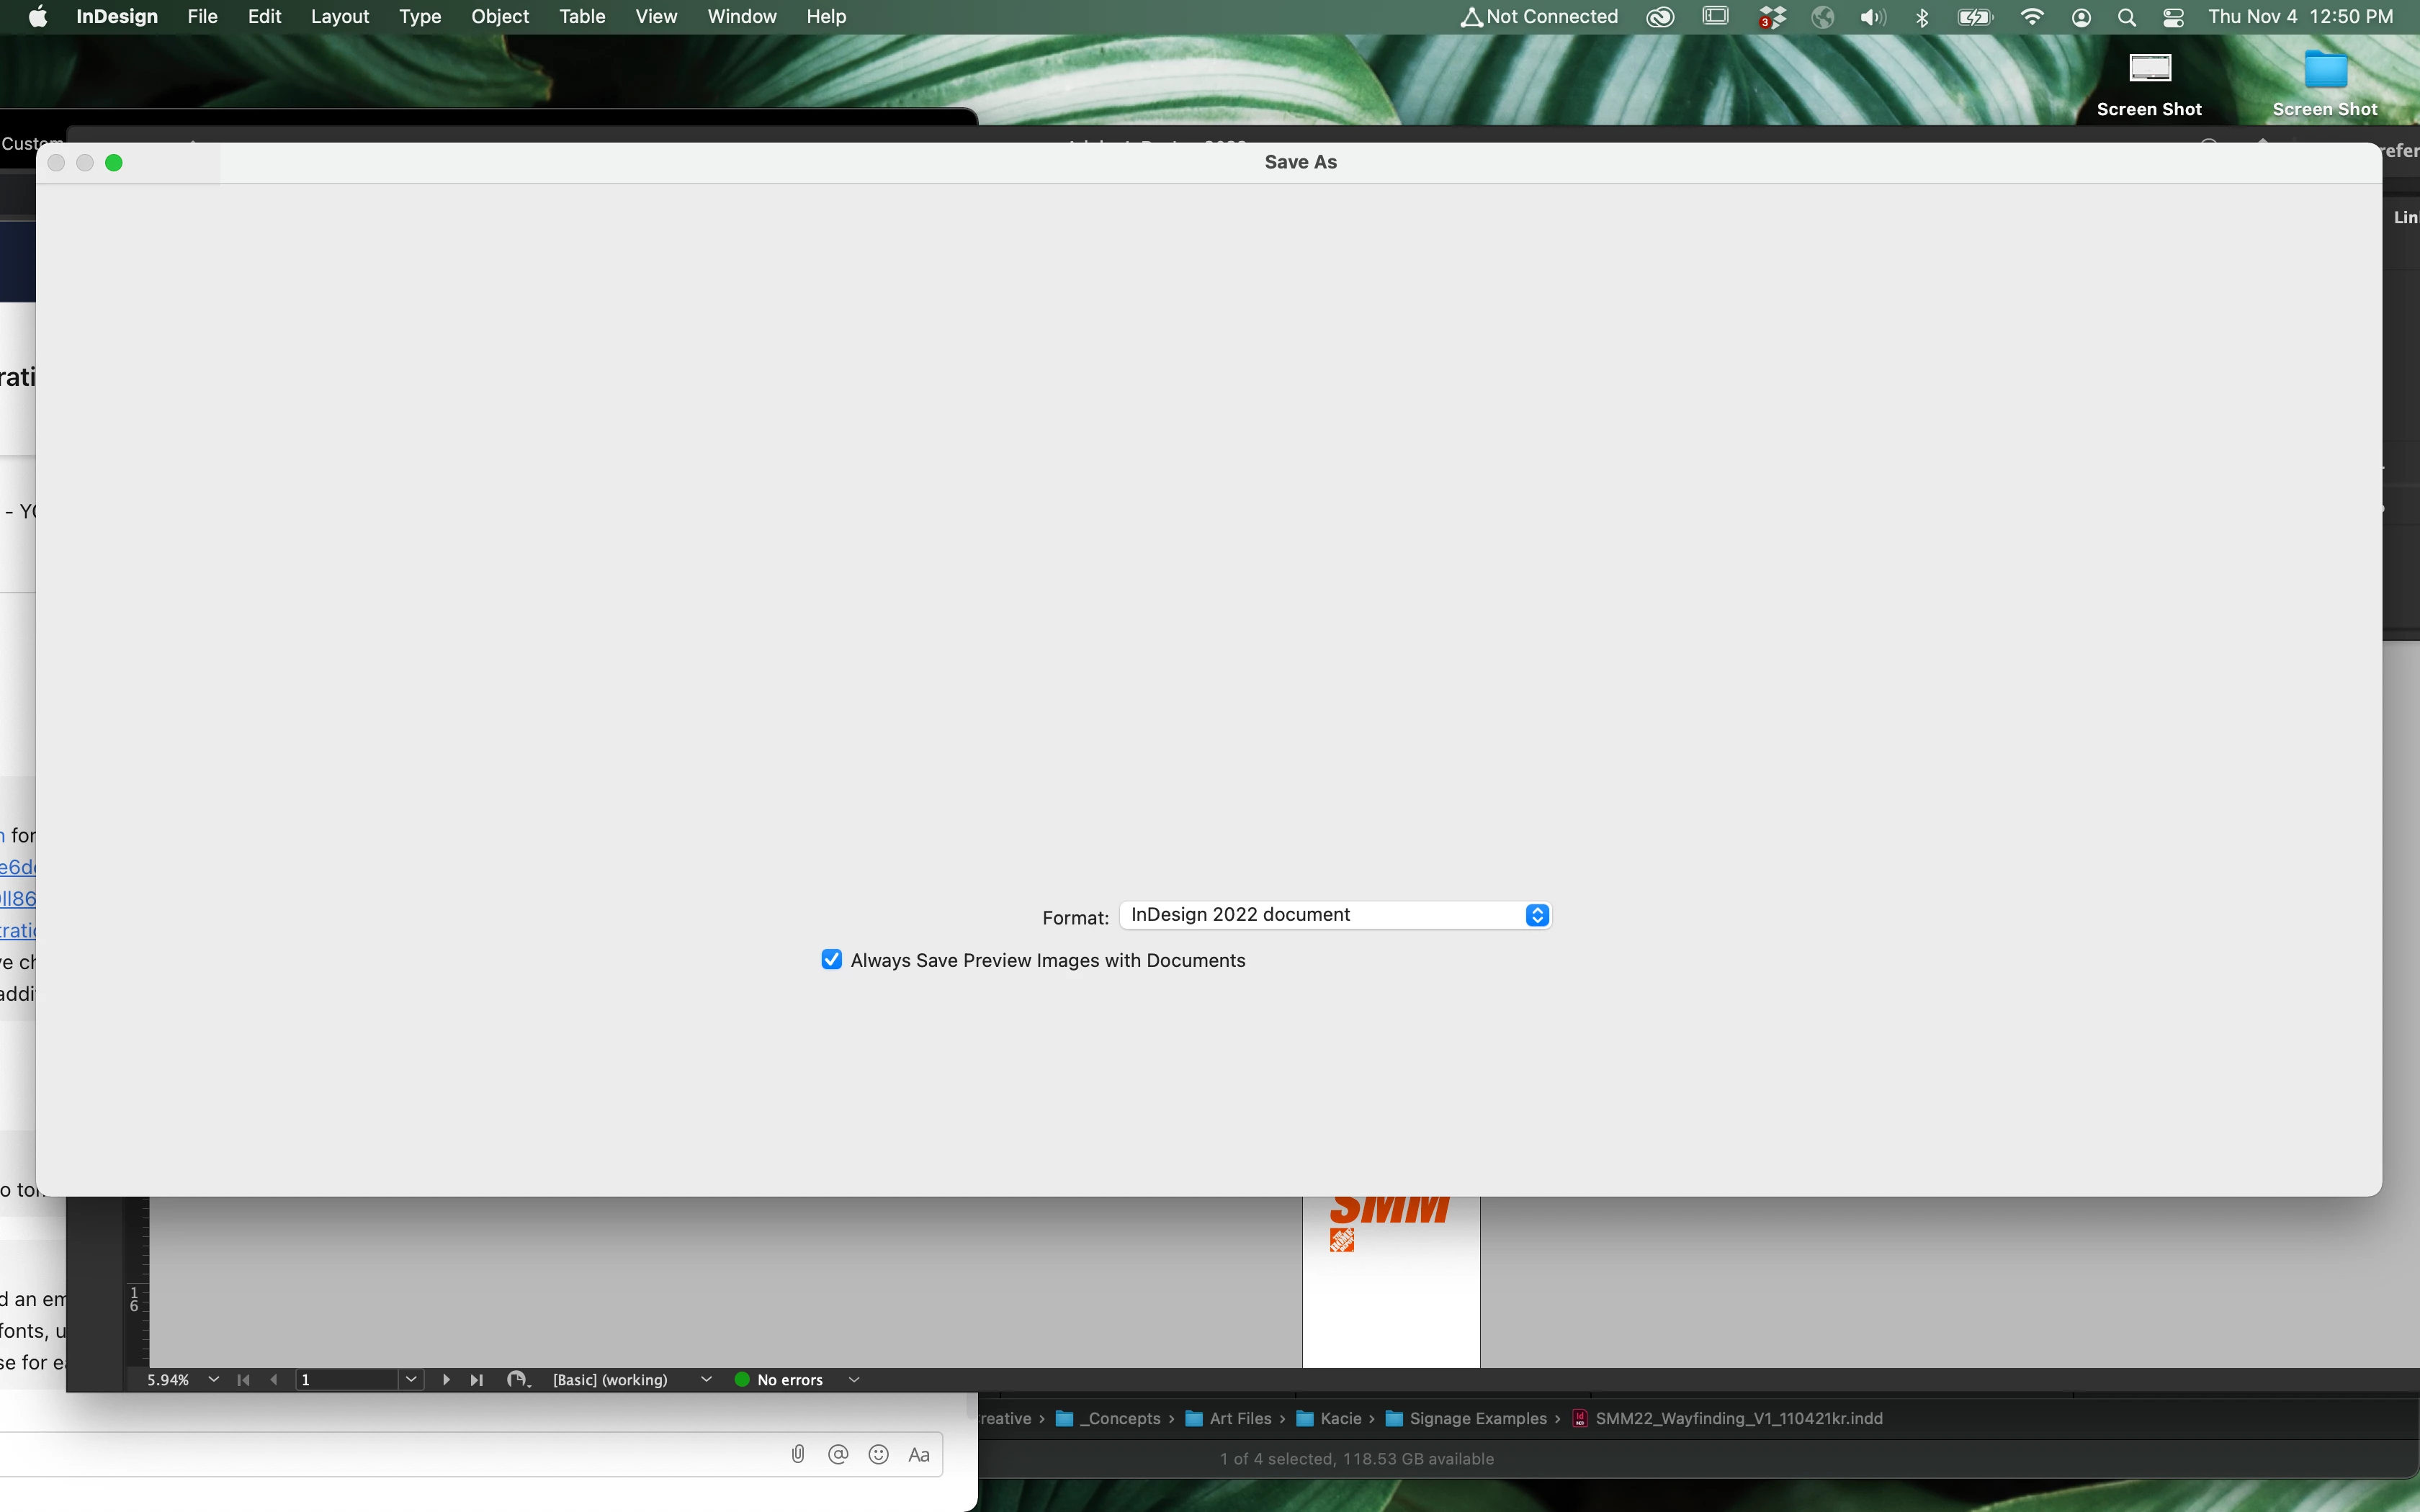The image size is (2420, 1512).
Task: Uncheck Always Save Preview Images checkbox
Action: [x=831, y=960]
